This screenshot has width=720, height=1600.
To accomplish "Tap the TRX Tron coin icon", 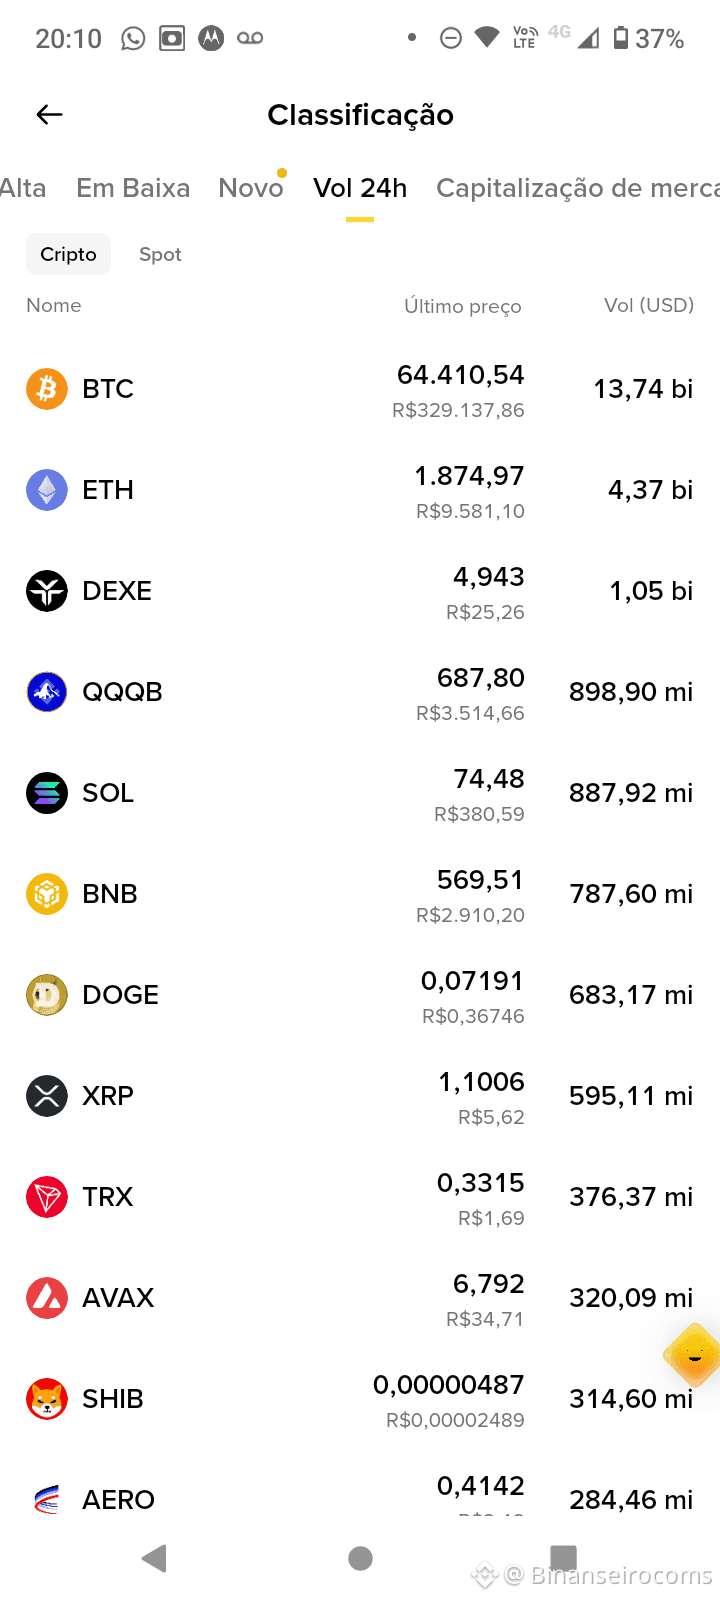I will point(47,1197).
